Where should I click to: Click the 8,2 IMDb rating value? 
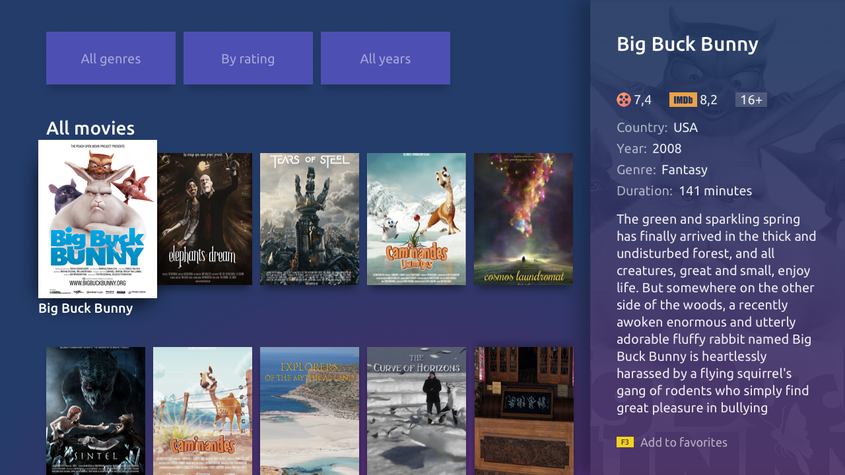coord(709,100)
